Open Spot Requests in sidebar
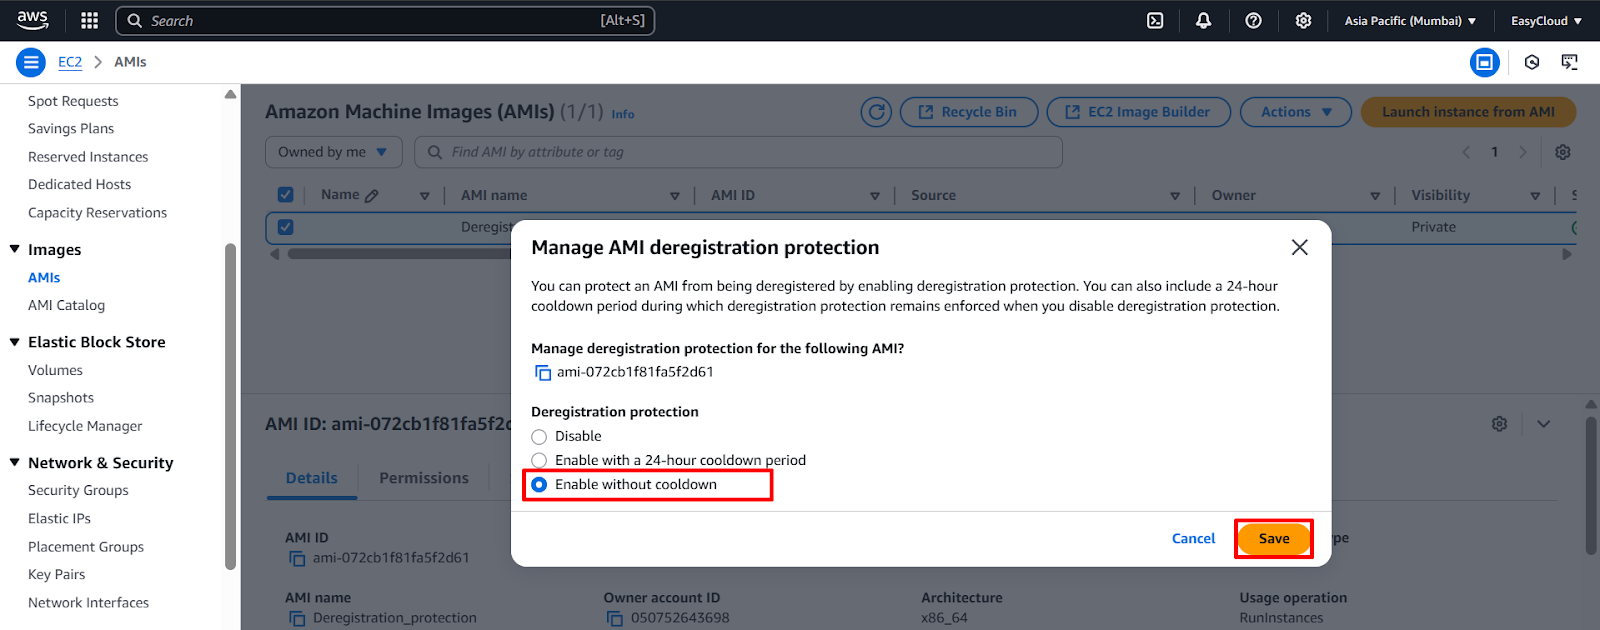Viewport: 1600px width, 630px height. (73, 101)
